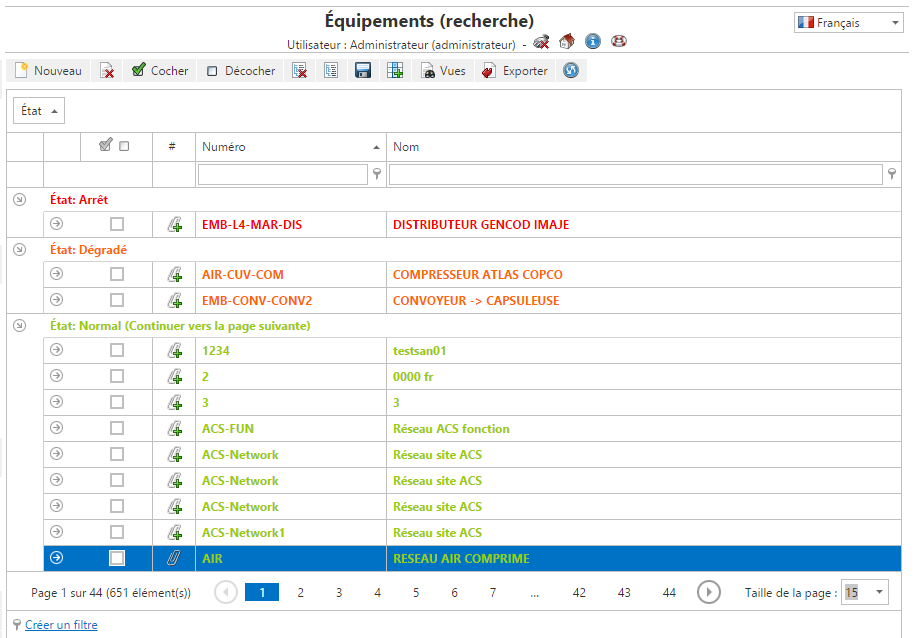Go to page 42
This screenshot has height=638, width=915.
click(x=579, y=592)
